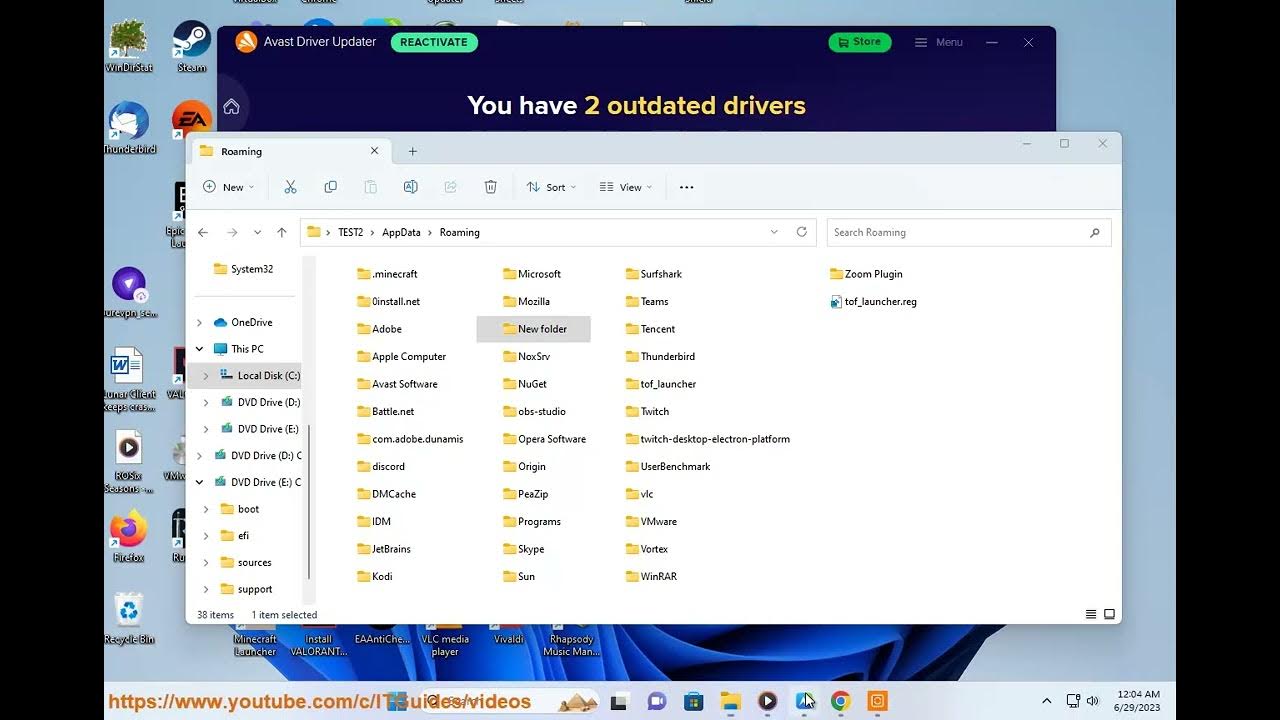Select the Zoom Plugin folder
1280x720 pixels.
tap(866, 274)
